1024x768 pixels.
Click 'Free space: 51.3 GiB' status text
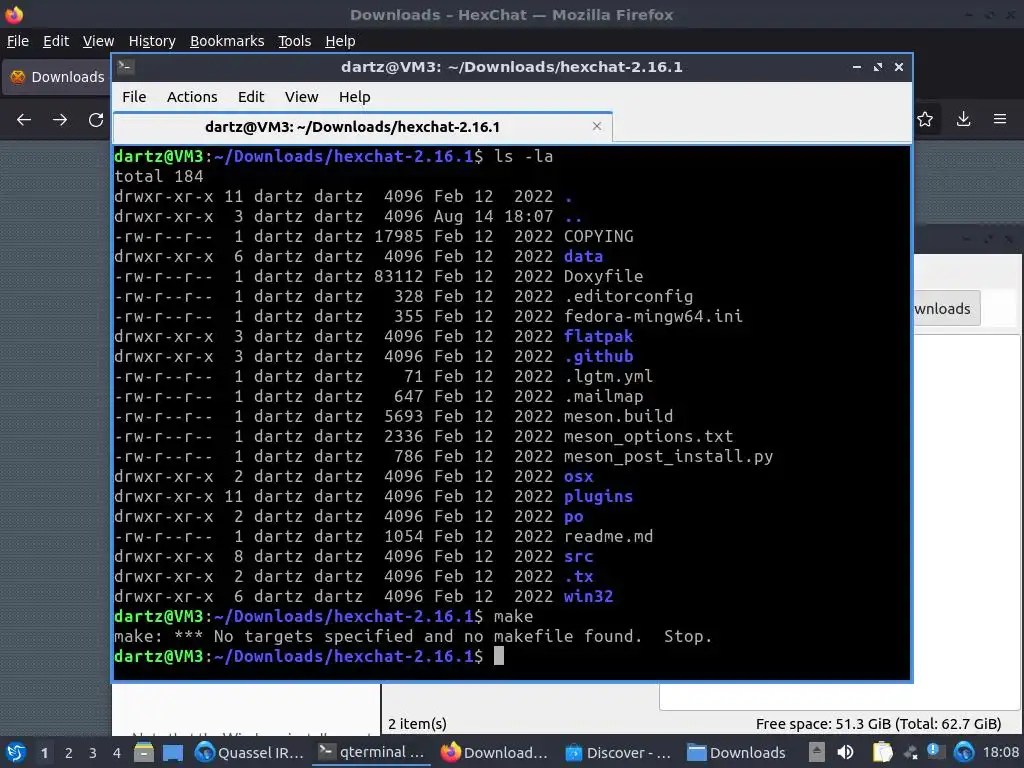[x=878, y=724]
